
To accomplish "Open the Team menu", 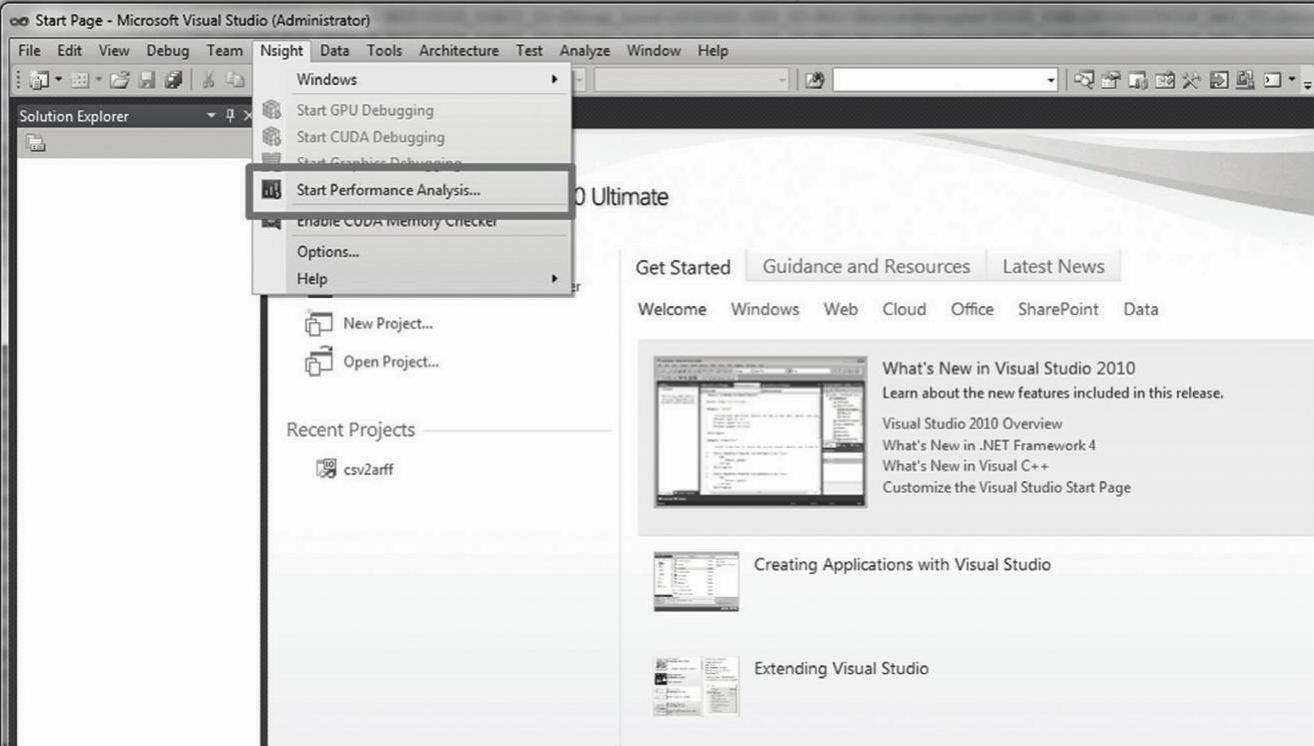I will click(x=224, y=51).
